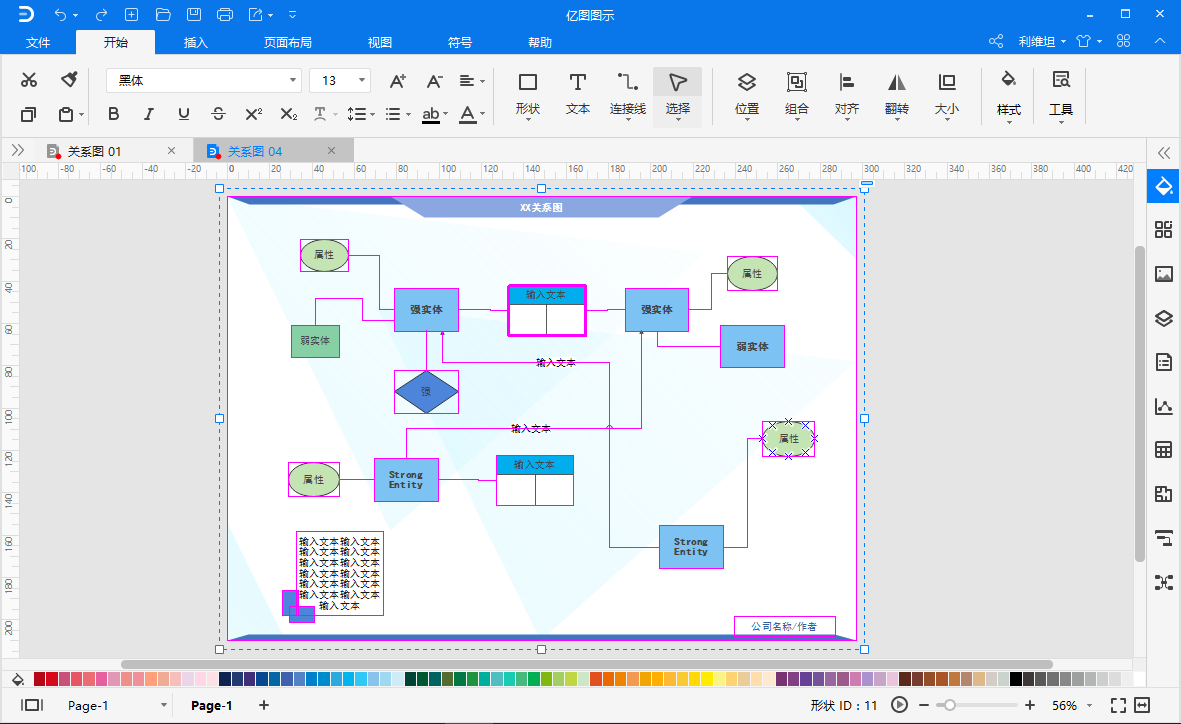This screenshot has width=1181, height=724.
Task: Add a new page with plus button
Action: (264, 705)
